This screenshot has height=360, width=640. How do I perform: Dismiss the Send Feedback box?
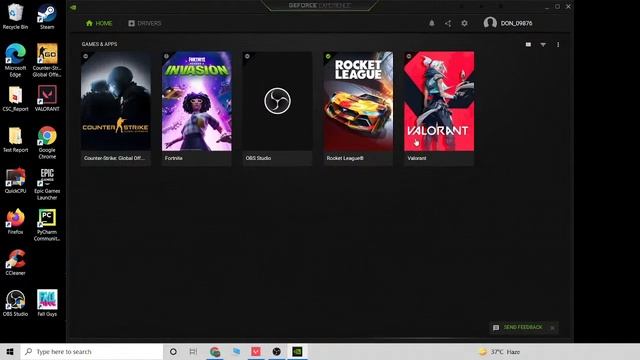(552, 328)
